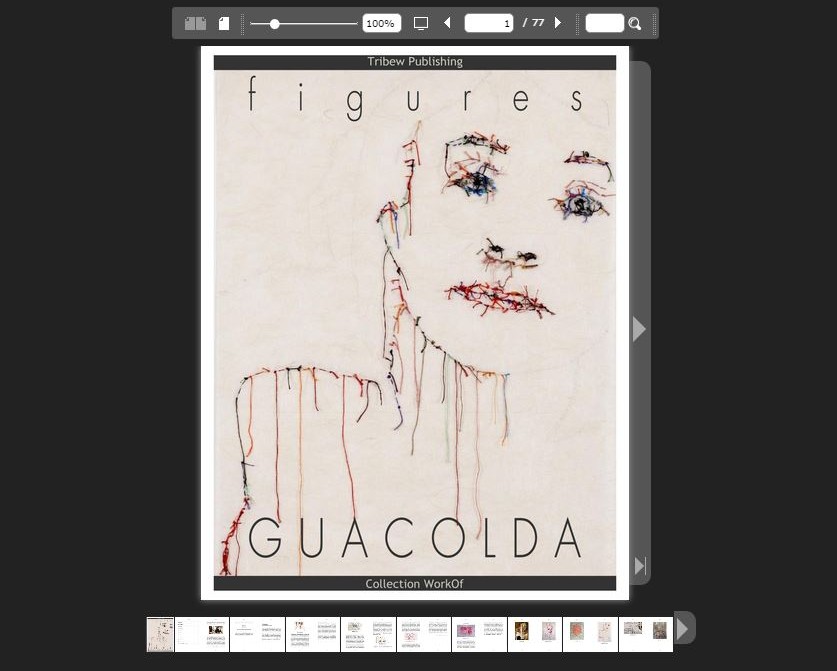This screenshot has height=671, width=837.
Task: Switch to single-page view
Action: point(224,23)
